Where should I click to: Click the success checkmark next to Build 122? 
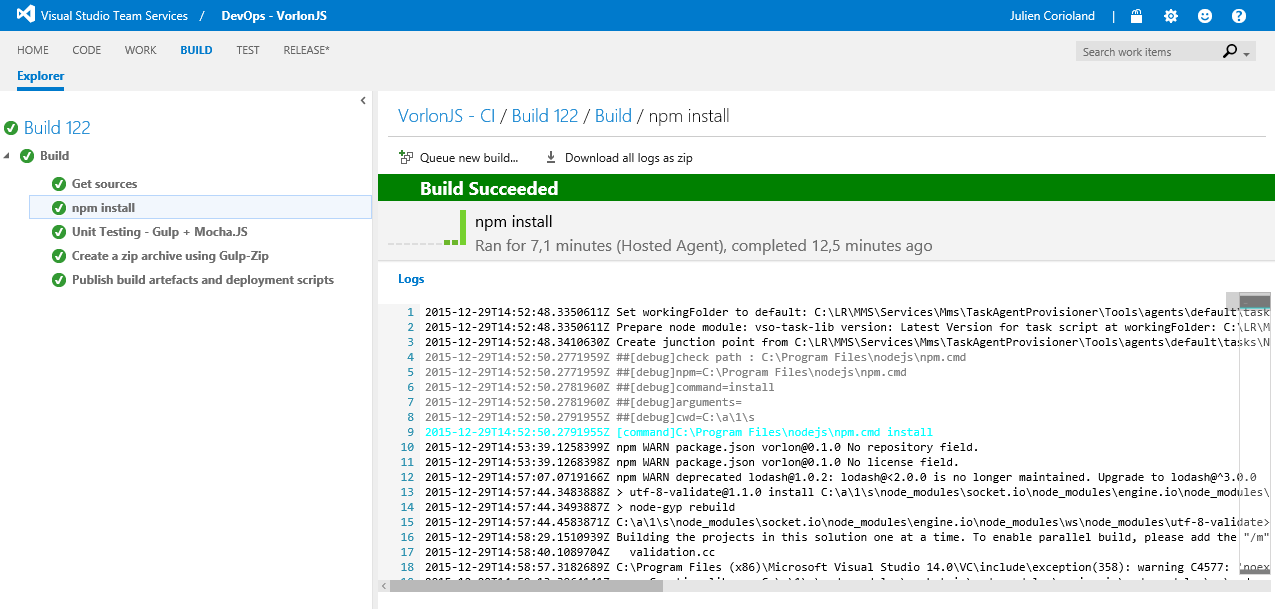click(x=10, y=127)
